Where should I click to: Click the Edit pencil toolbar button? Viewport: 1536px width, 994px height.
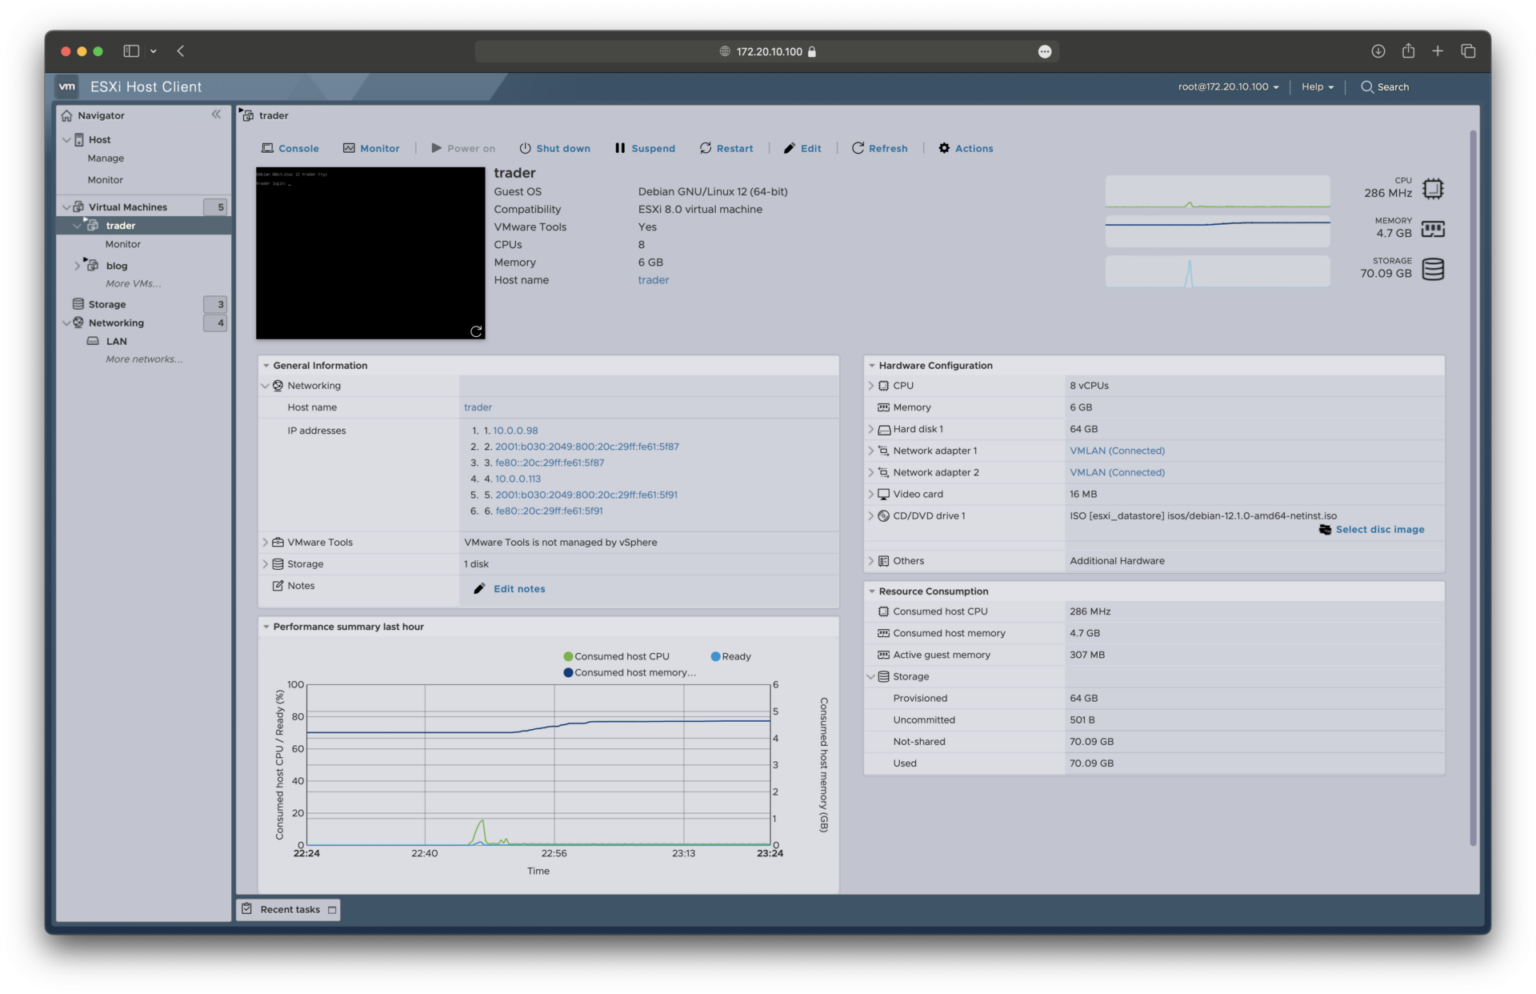click(802, 148)
